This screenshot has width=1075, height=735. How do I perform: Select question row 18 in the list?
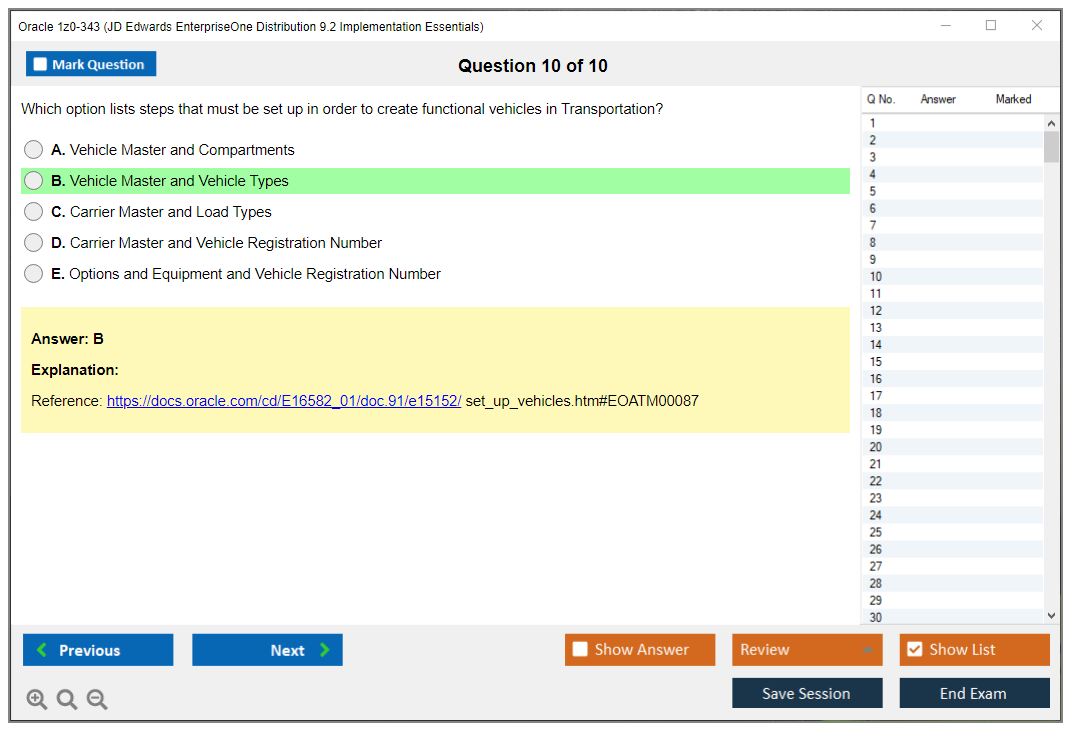[x=952, y=413]
